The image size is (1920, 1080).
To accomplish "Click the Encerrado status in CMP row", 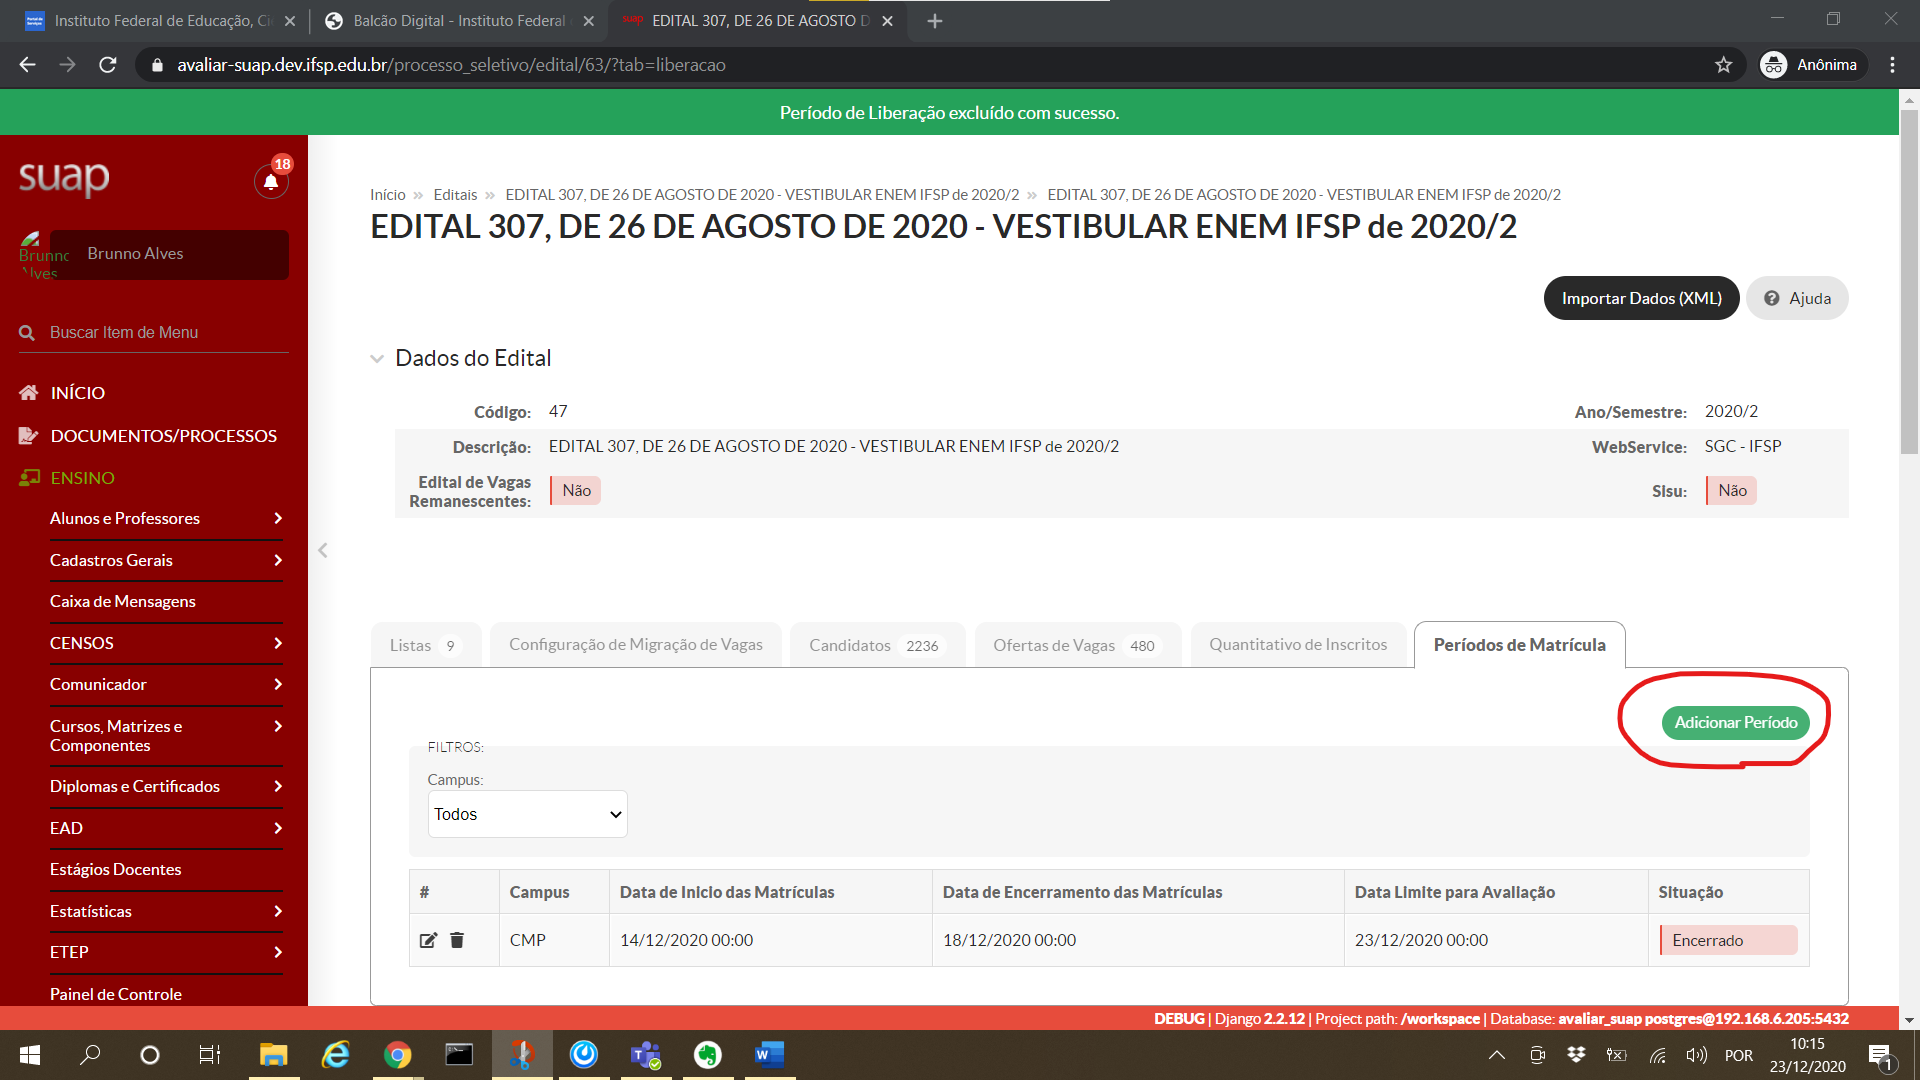I will click(1728, 940).
